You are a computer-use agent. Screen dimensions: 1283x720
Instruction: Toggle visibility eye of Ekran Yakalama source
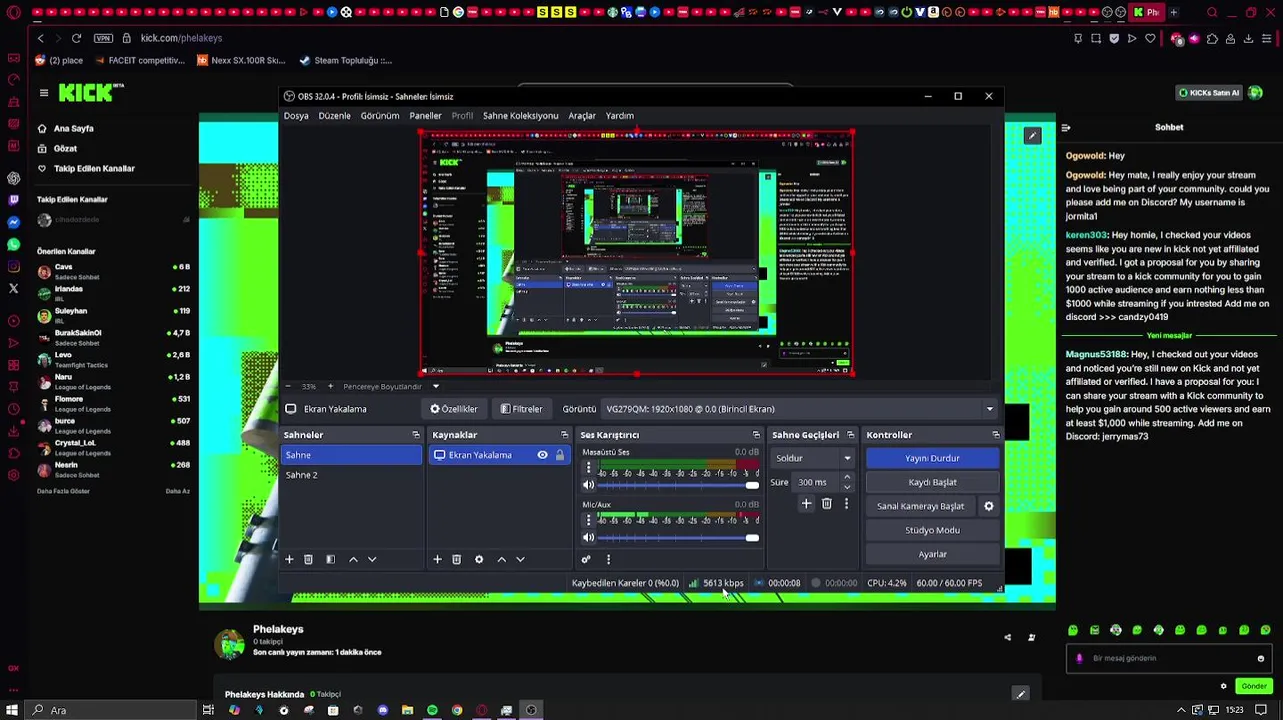(542, 455)
